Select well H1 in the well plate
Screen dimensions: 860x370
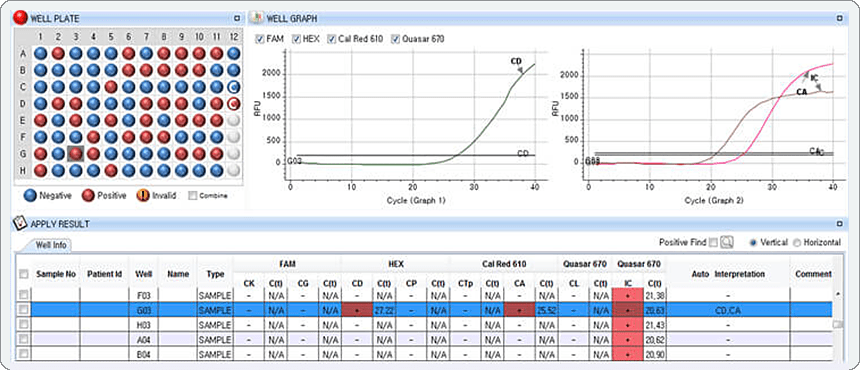tap(41, 170)
